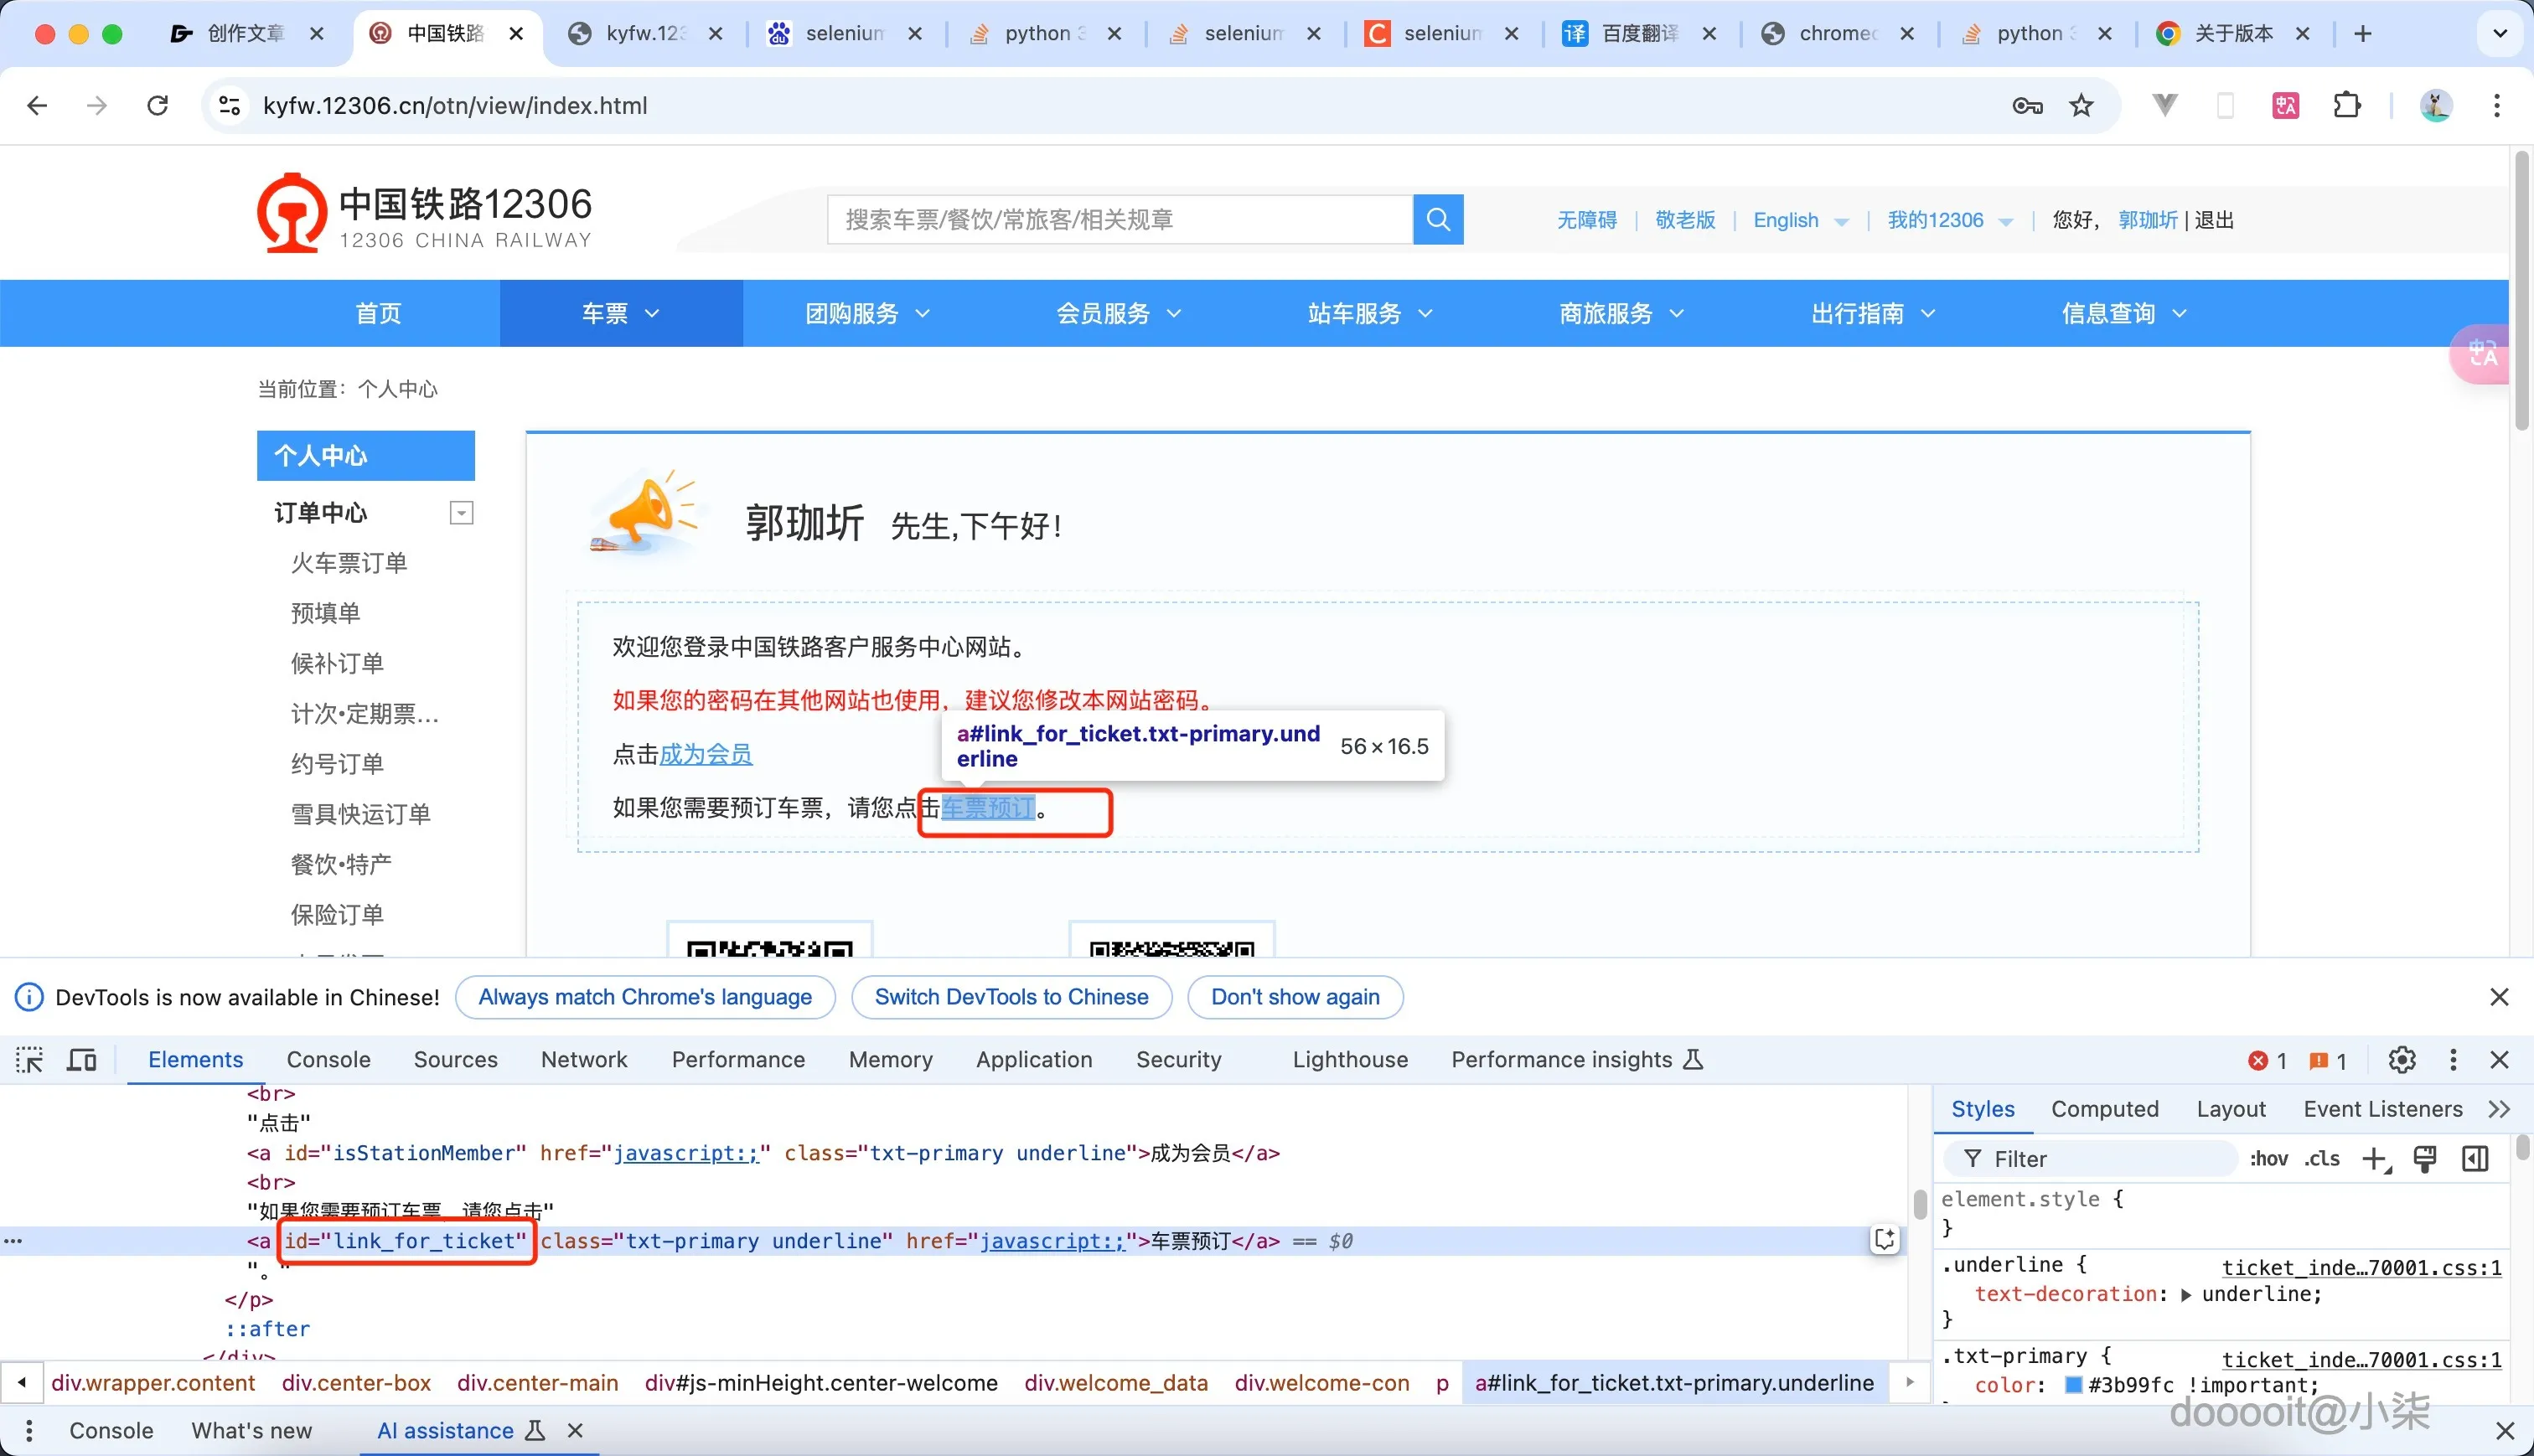Toggle the device toolbar

[x=81, y=1059]
